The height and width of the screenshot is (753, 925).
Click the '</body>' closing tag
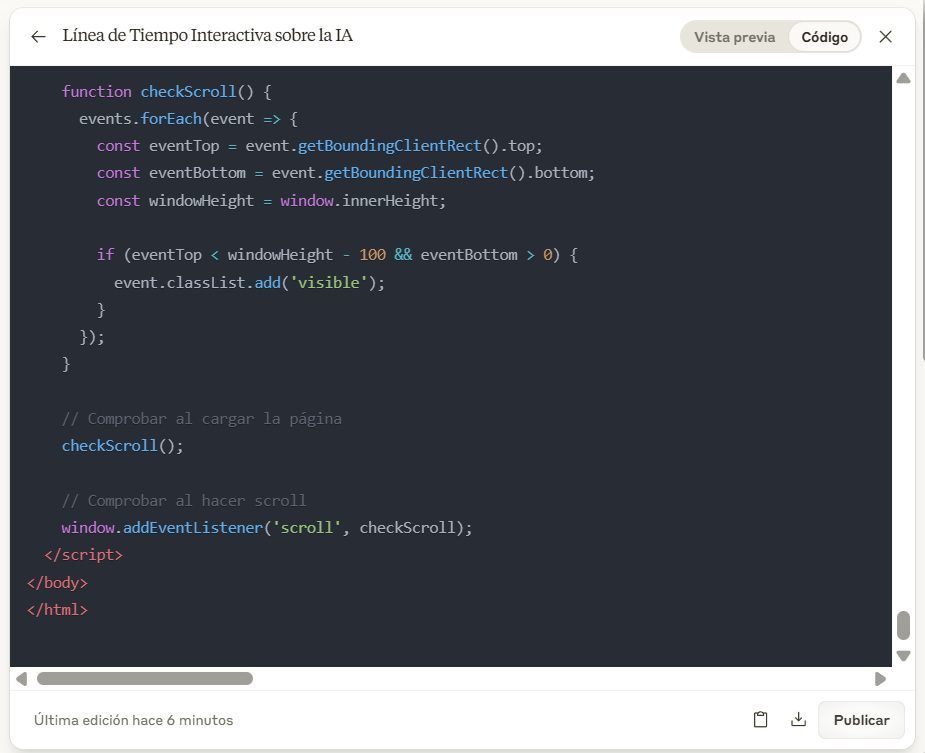57,582
